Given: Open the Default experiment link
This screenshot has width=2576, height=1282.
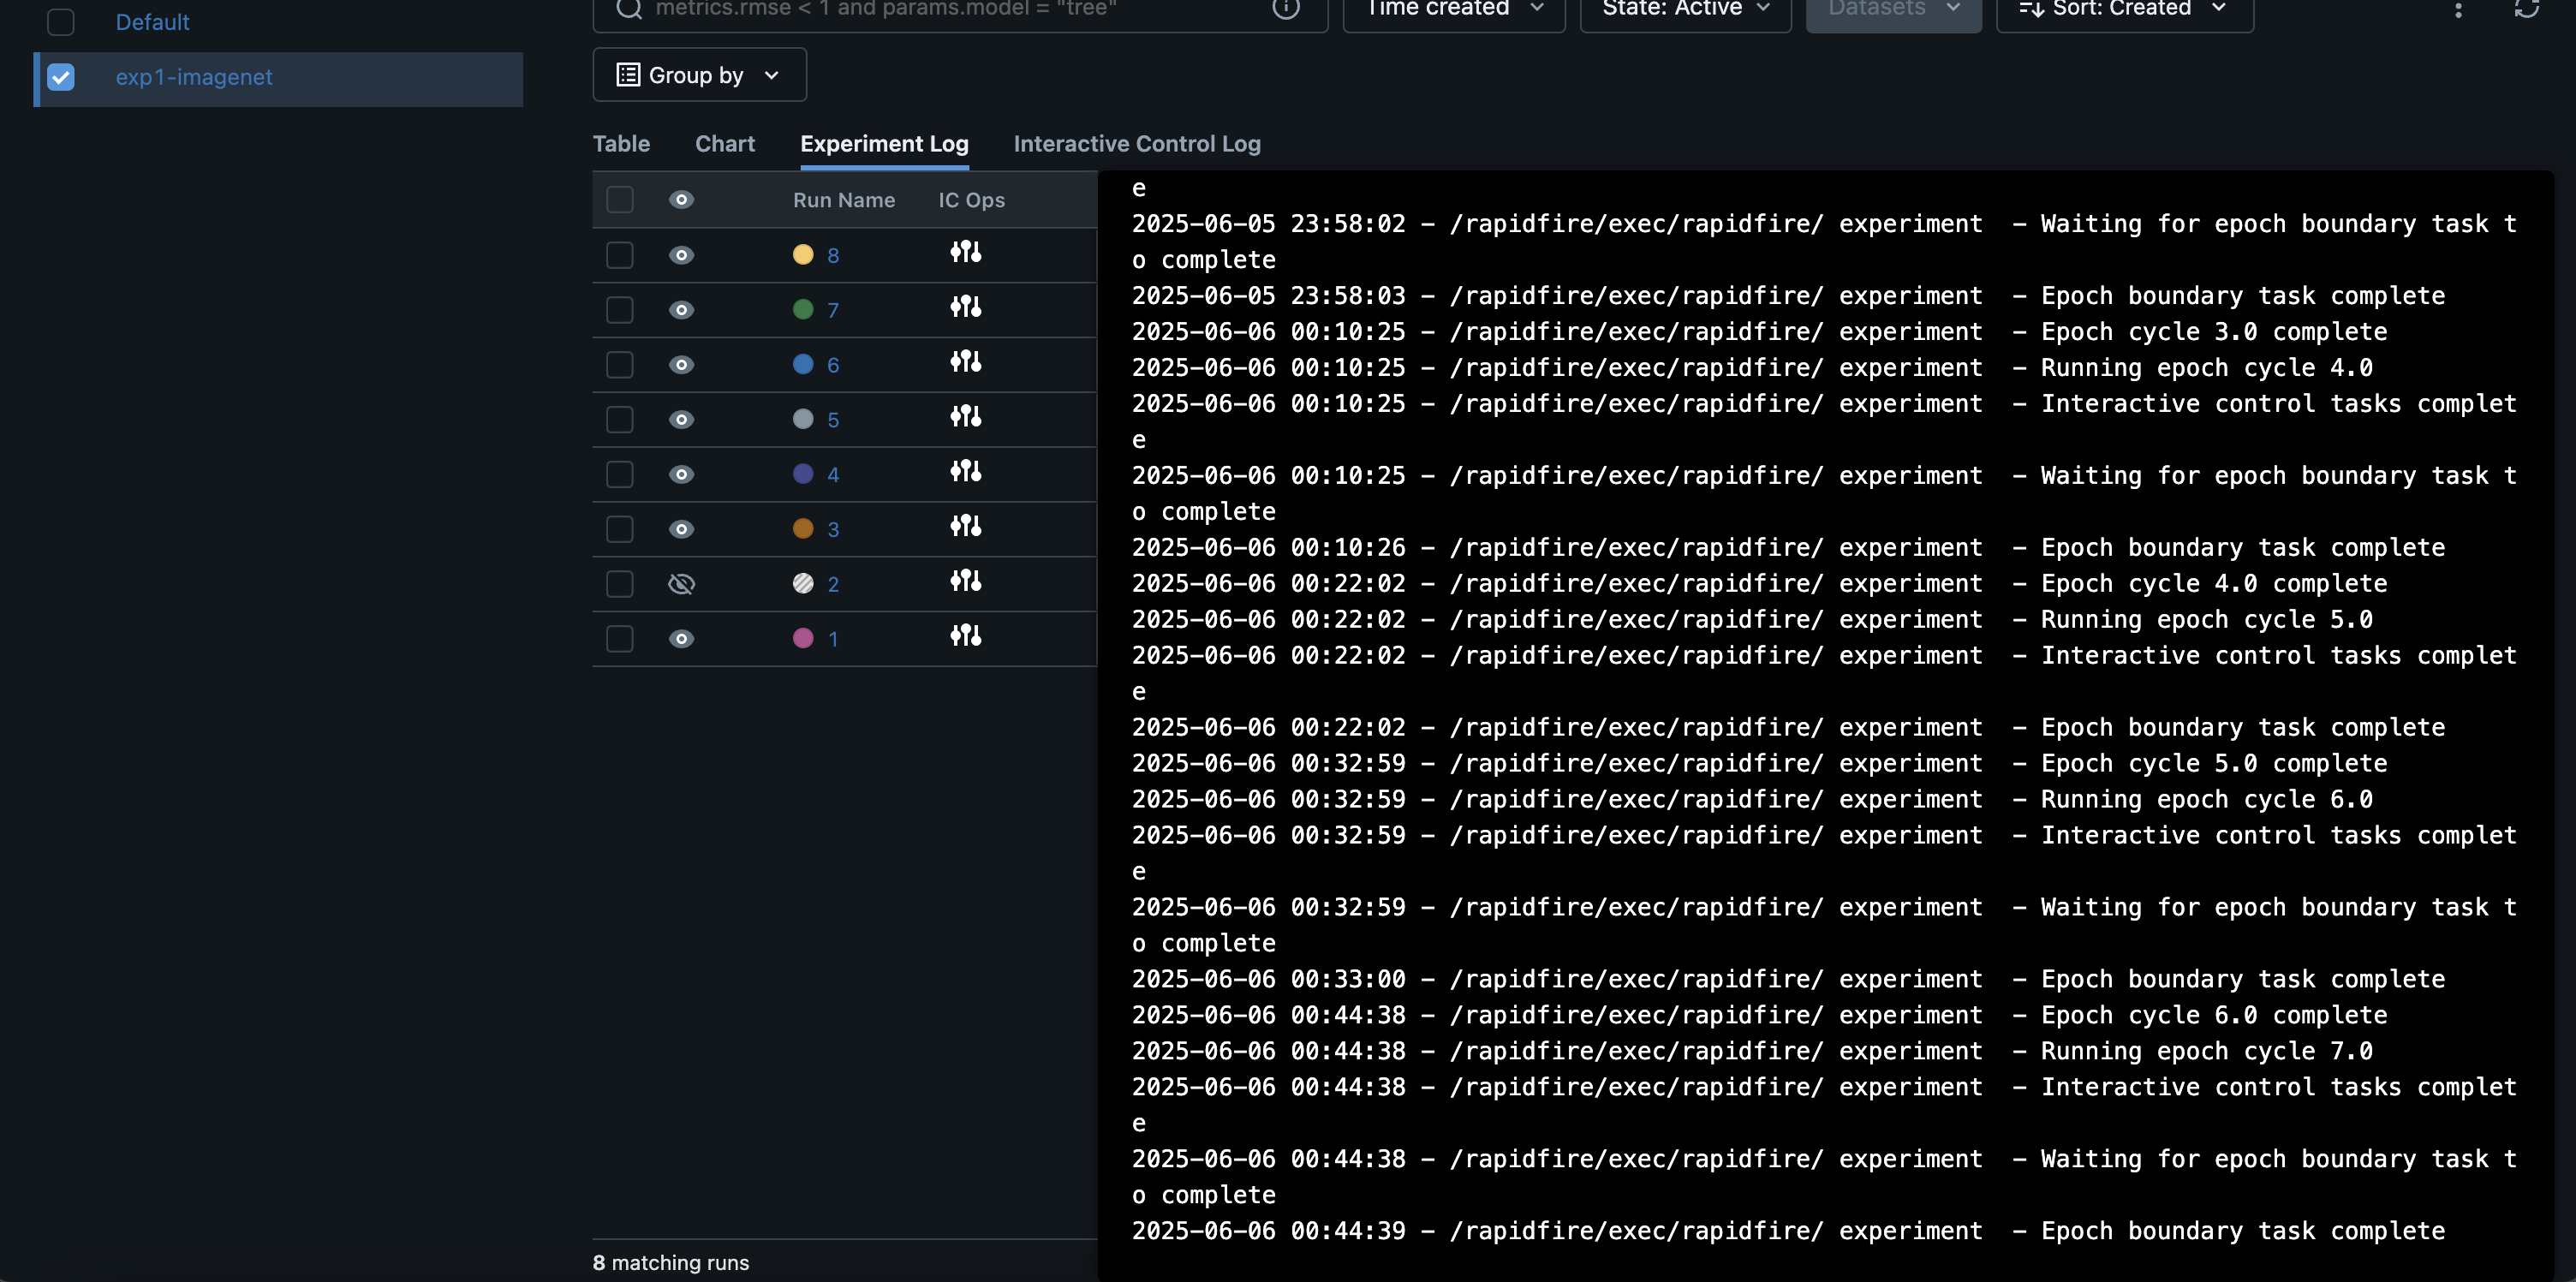Looking at the screenshot, I should pos(152,22).
